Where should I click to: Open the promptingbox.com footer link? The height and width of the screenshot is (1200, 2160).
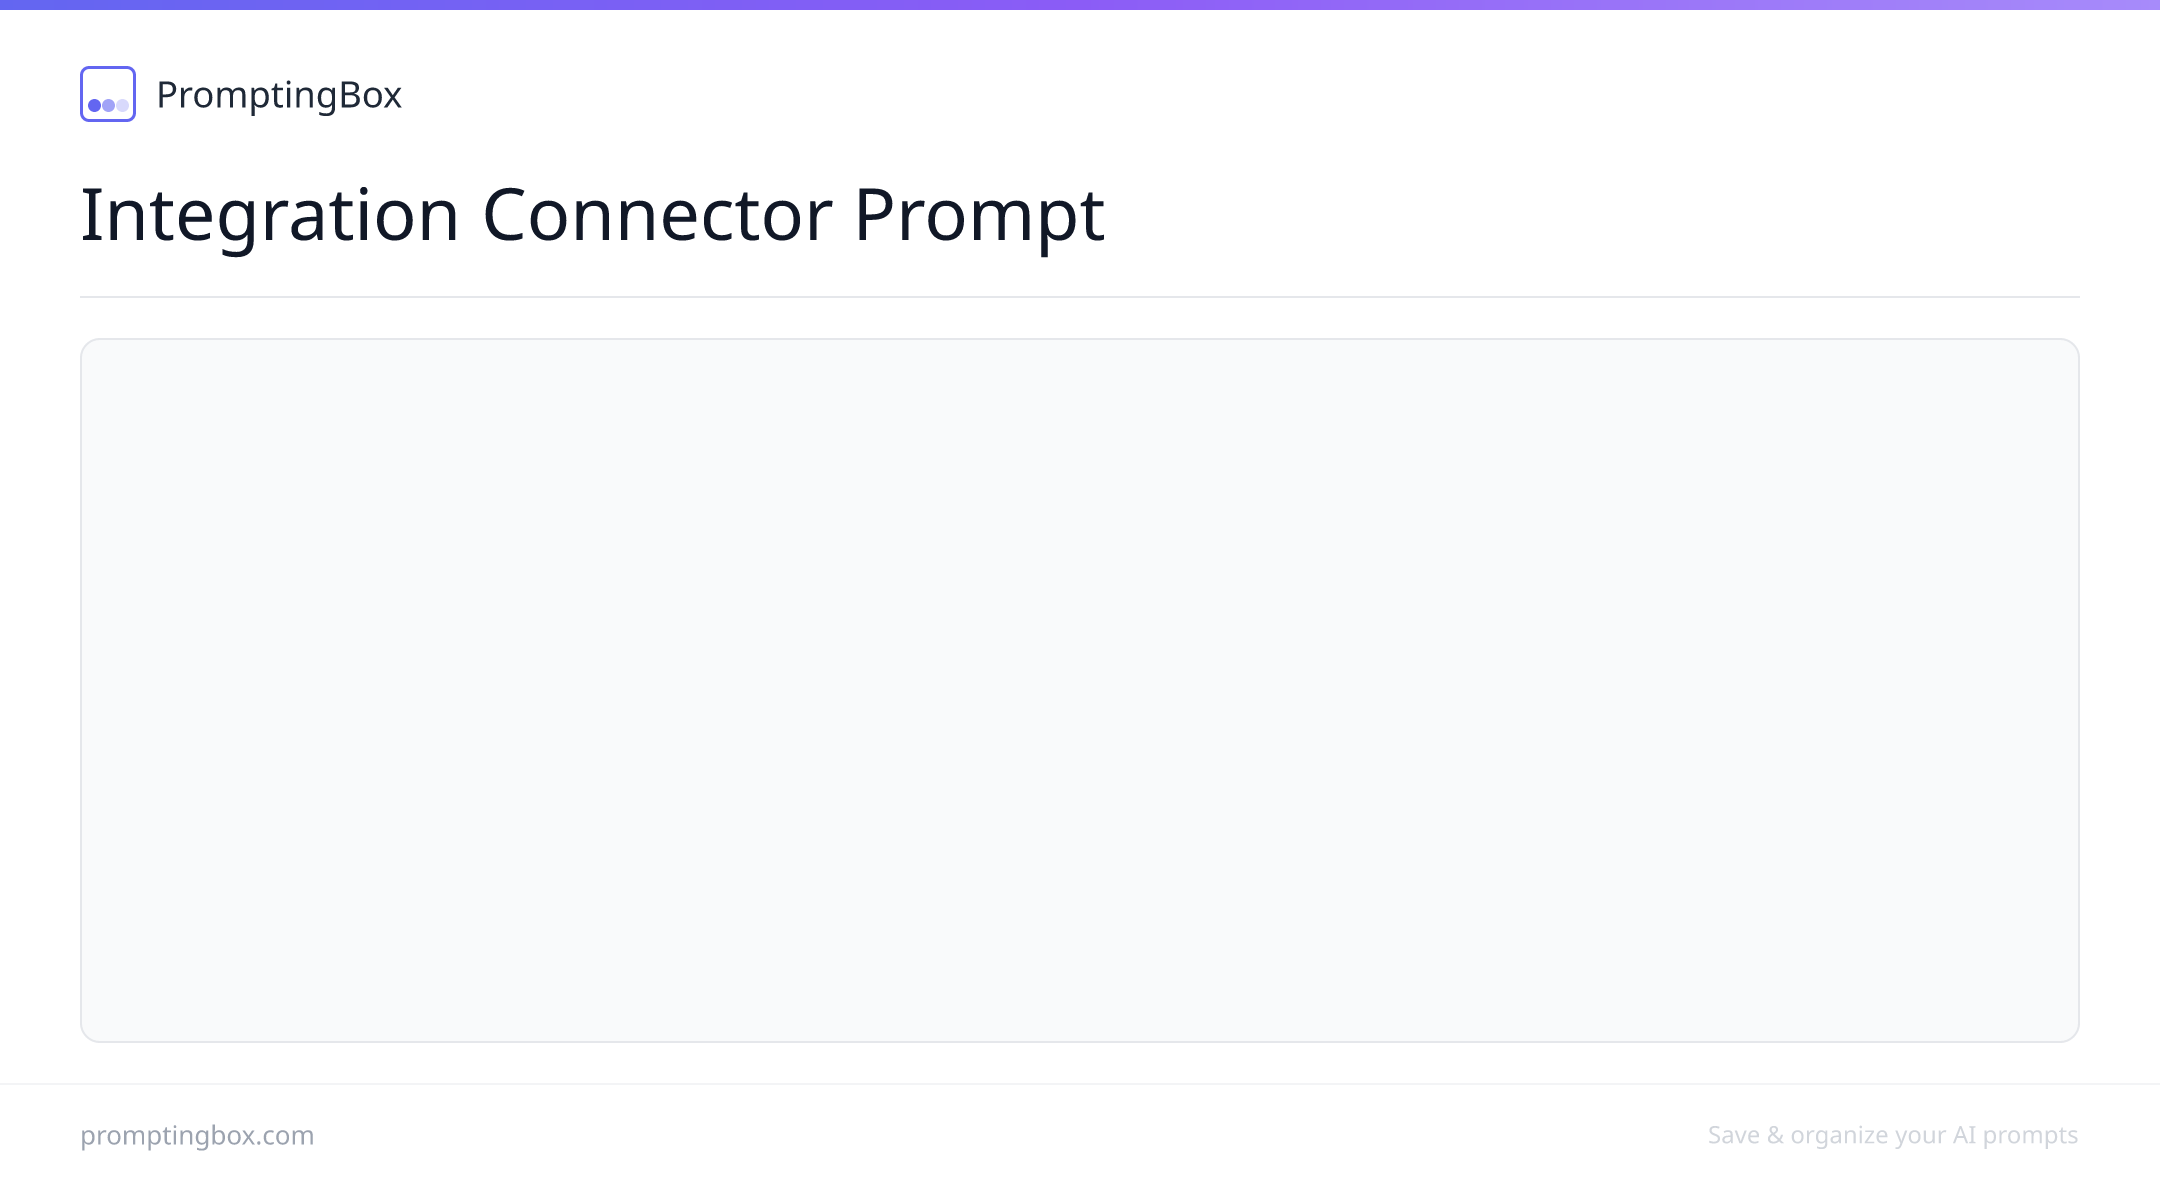(197, 1136)
